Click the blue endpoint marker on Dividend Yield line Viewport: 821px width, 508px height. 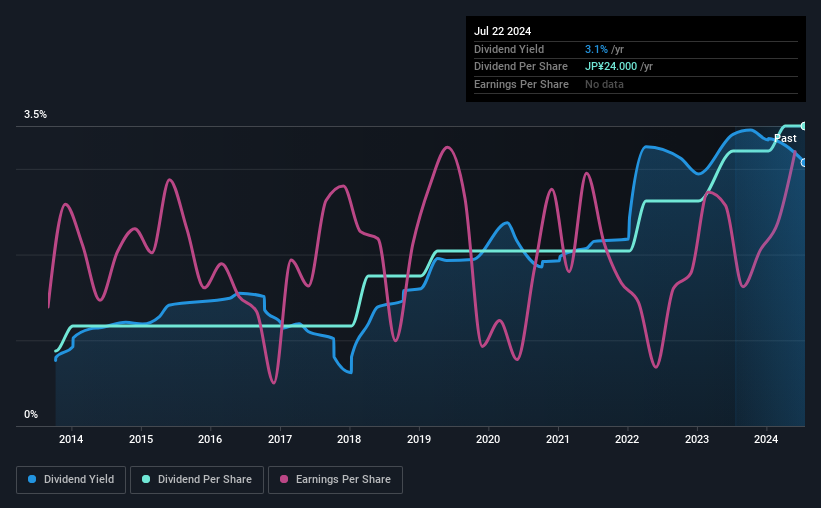click(804, 163)
